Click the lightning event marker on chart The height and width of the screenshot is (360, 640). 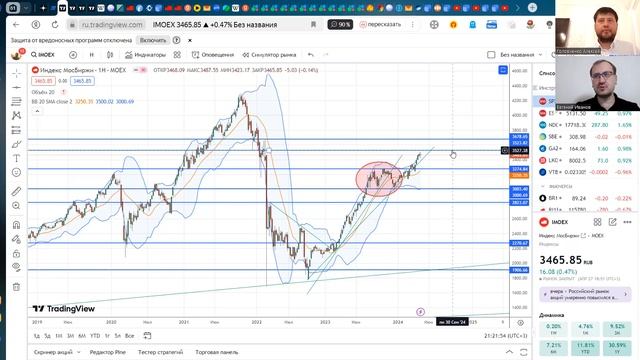coord(420,312)
